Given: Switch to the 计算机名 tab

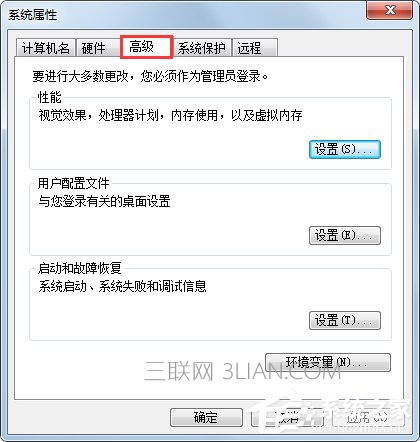Looking at the screenshot, I should 46,48.
